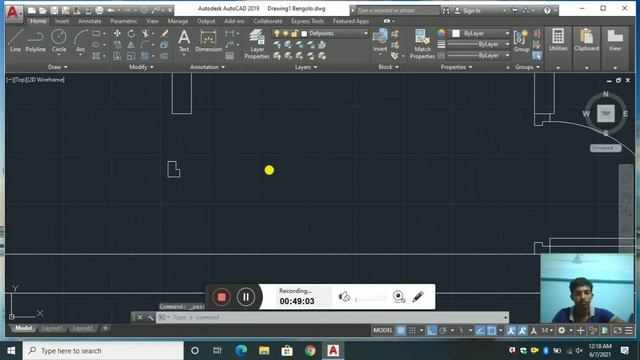640x360 pixels.
Task: Open workspace switching gear icon
Action: coord(562,330)
